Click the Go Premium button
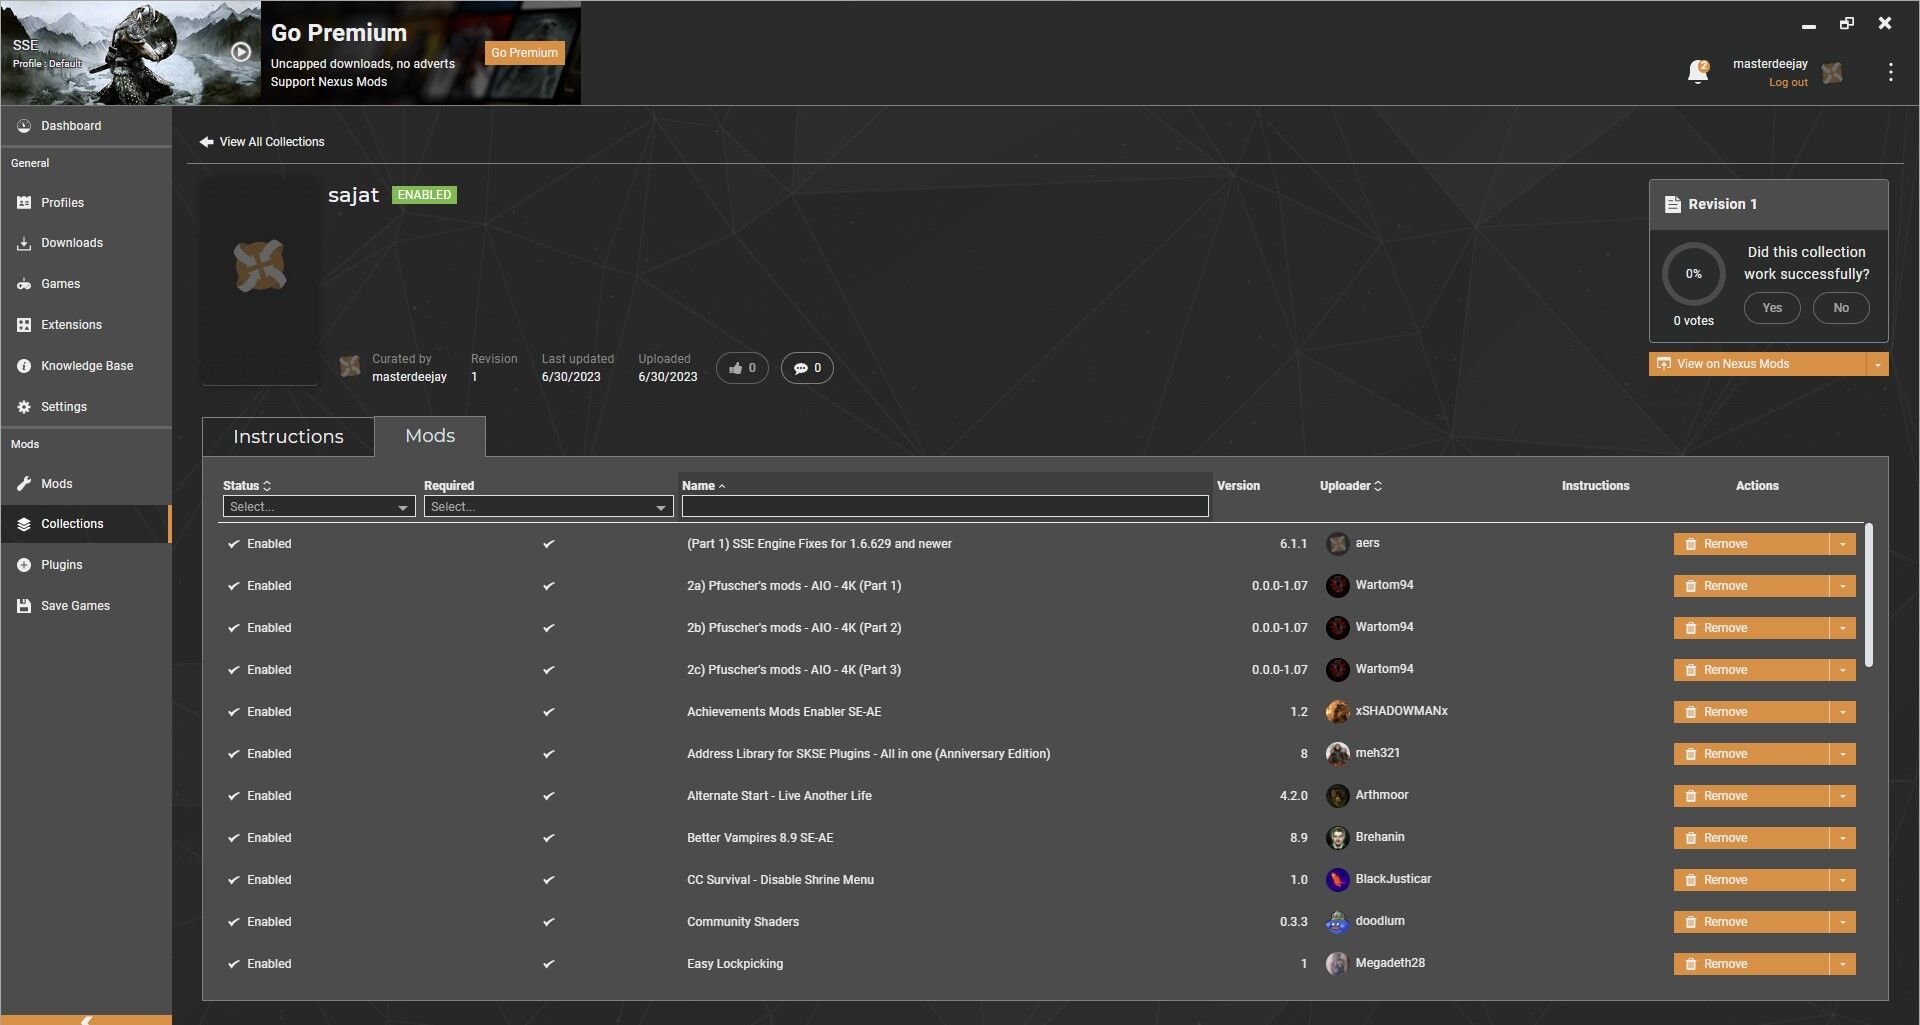The image size is (1920, 1025). point(524,53)
